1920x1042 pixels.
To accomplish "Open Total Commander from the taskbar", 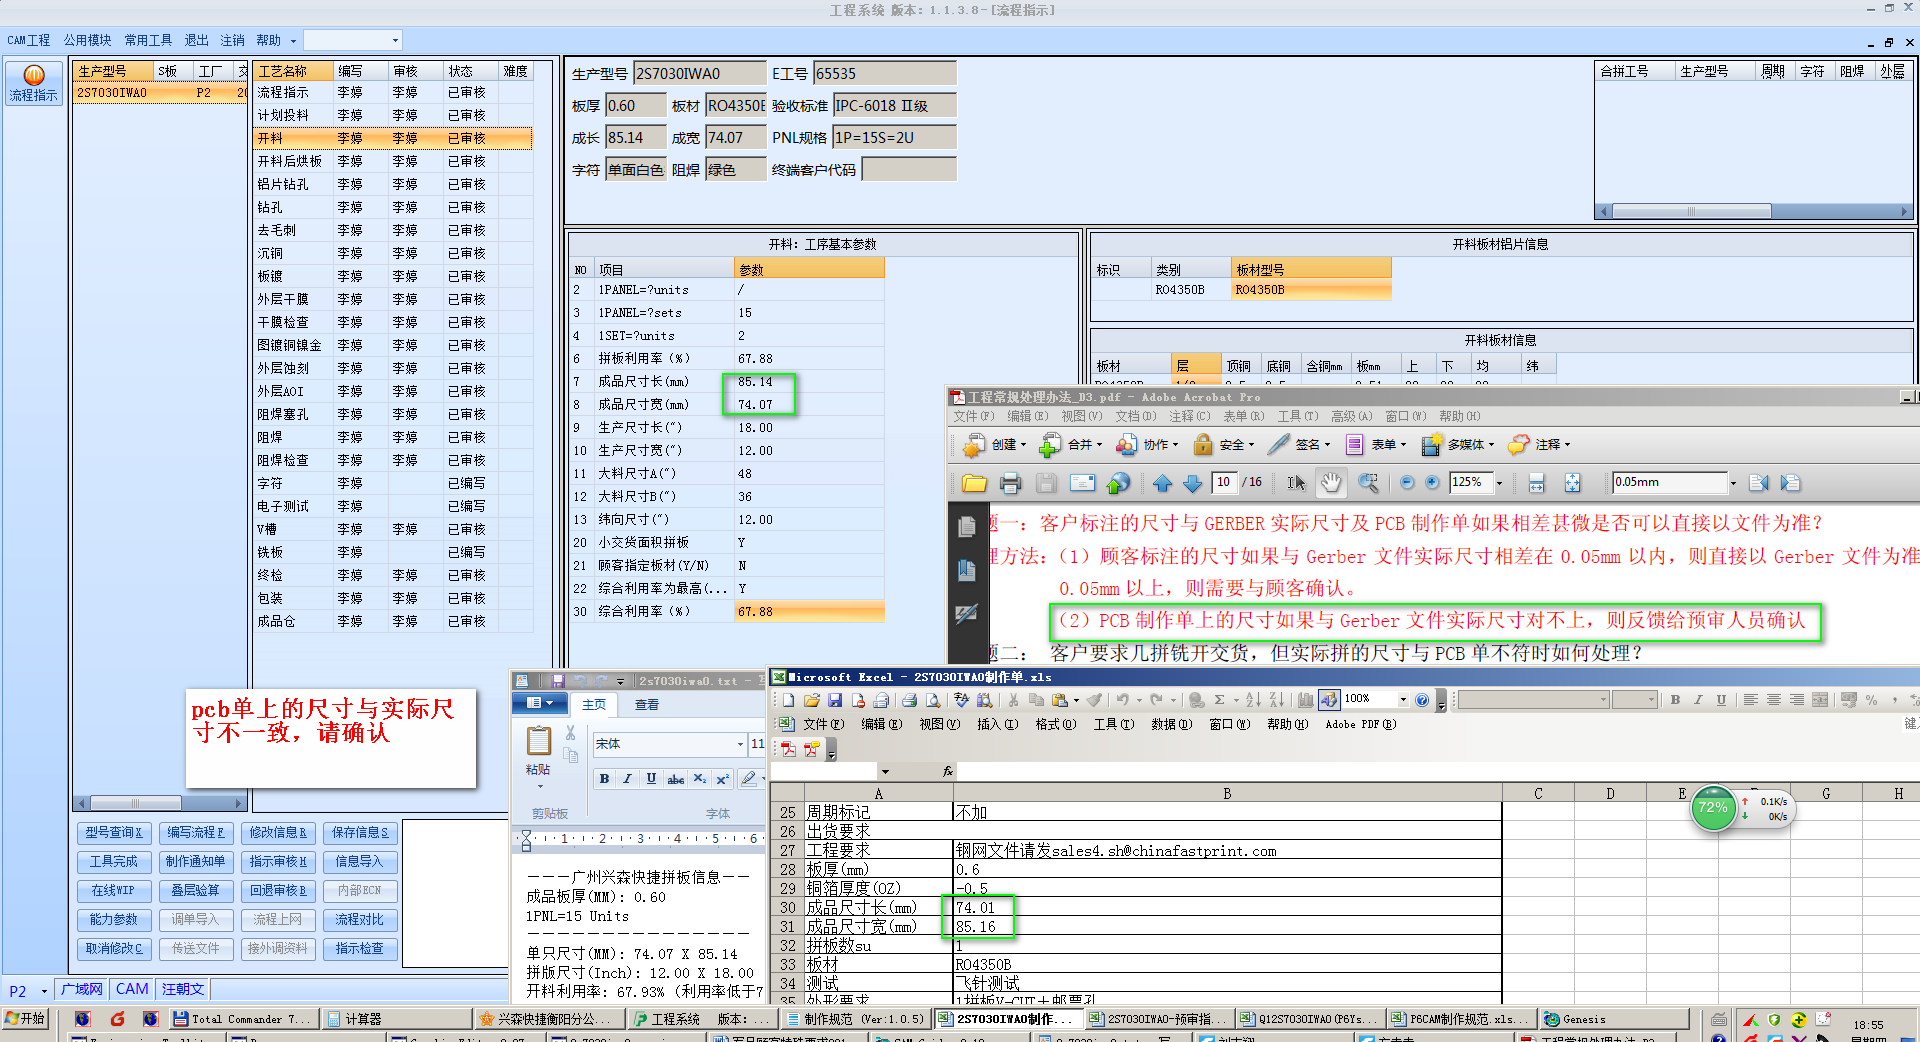I will point(243,1020).
